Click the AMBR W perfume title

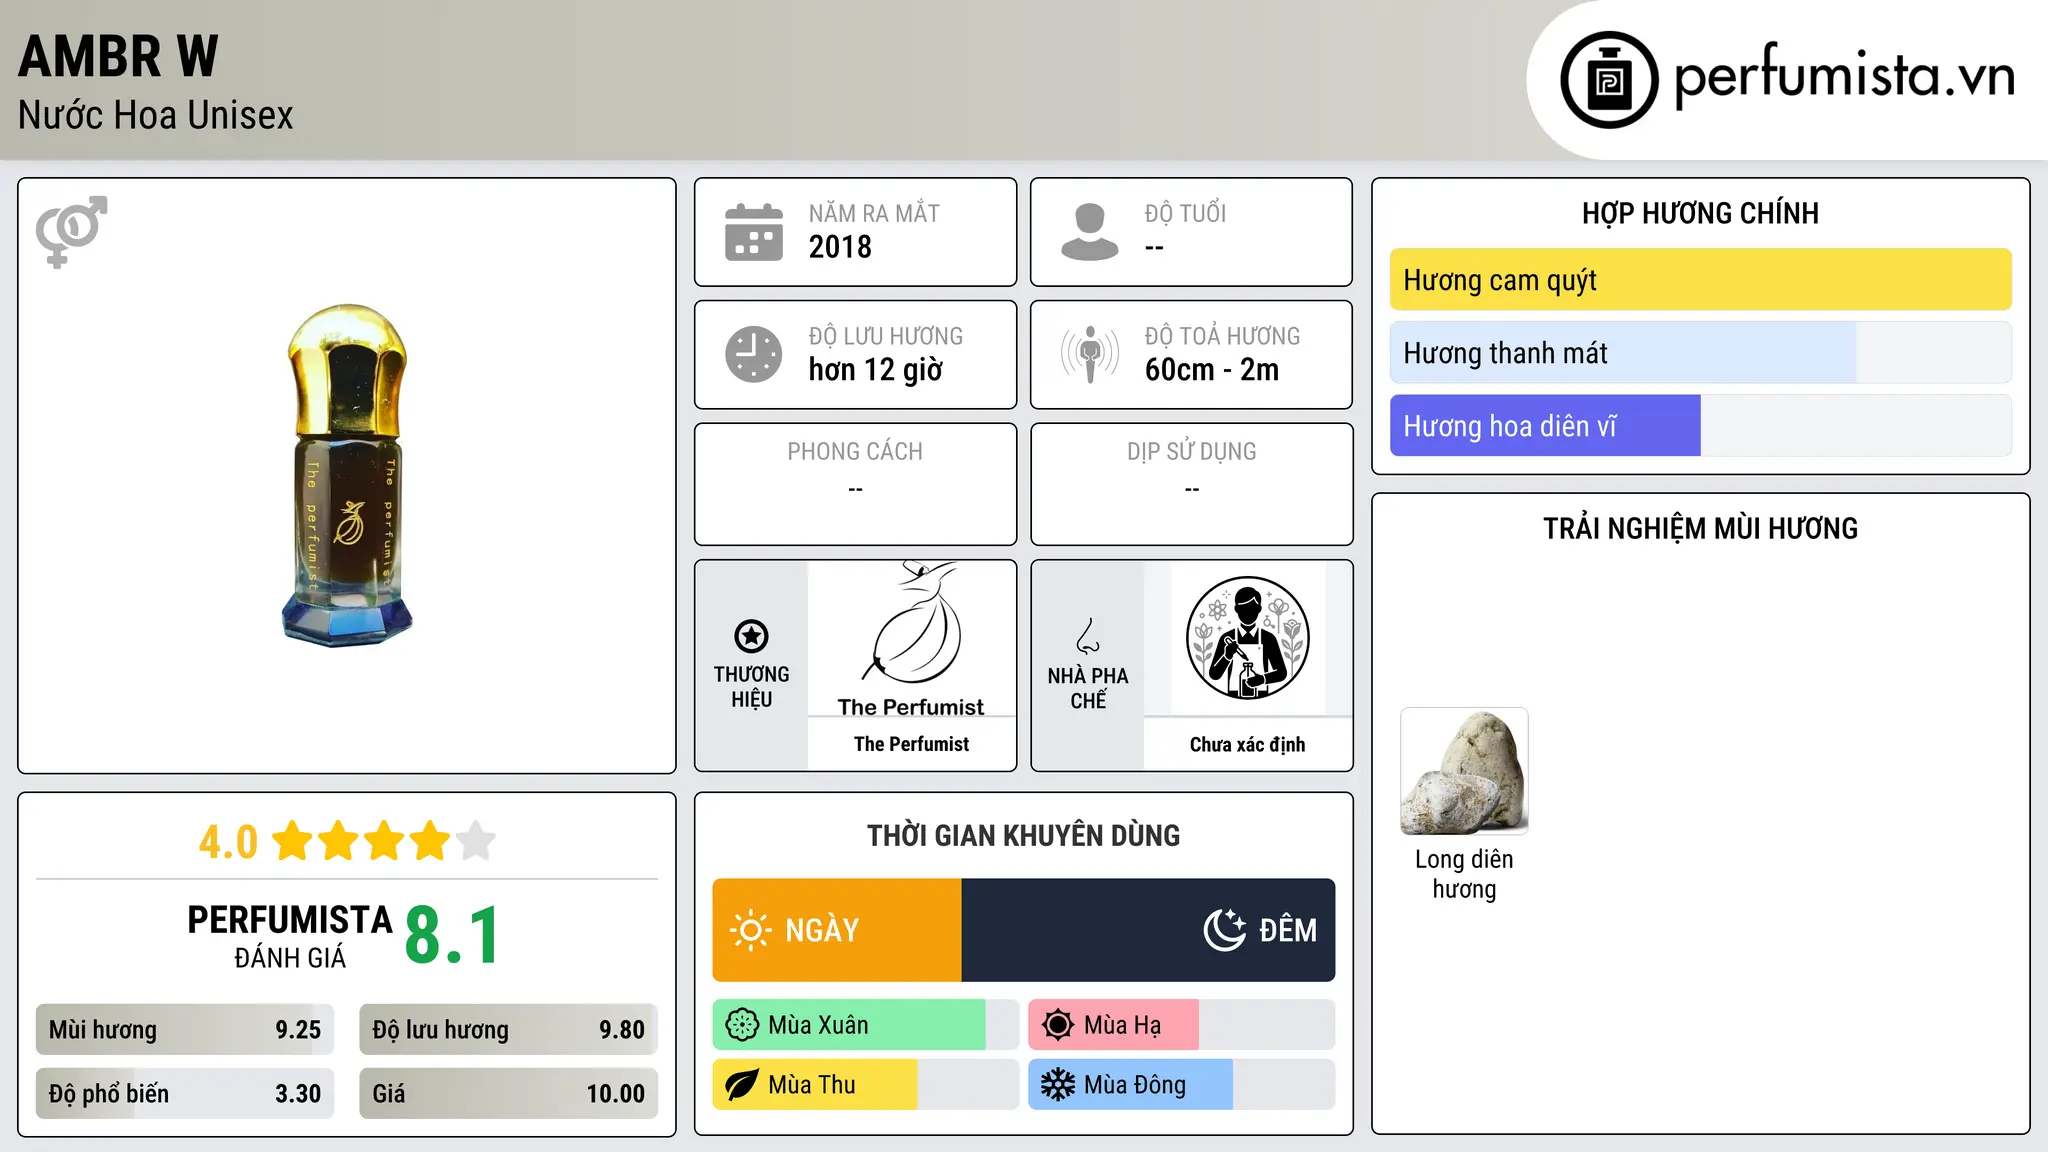click(118, 56)
